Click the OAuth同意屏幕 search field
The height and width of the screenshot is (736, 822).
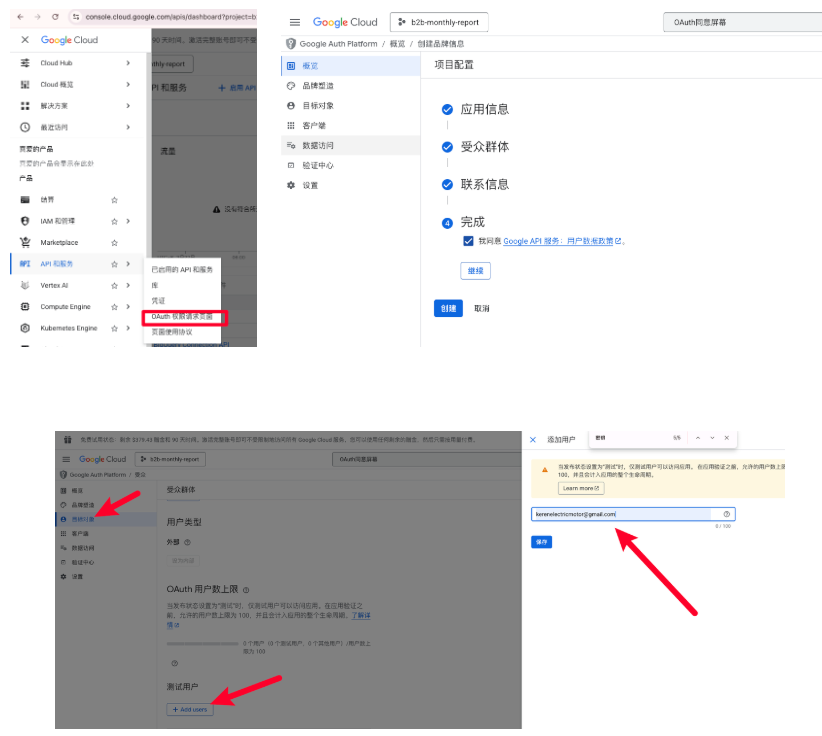click(742, 22)
